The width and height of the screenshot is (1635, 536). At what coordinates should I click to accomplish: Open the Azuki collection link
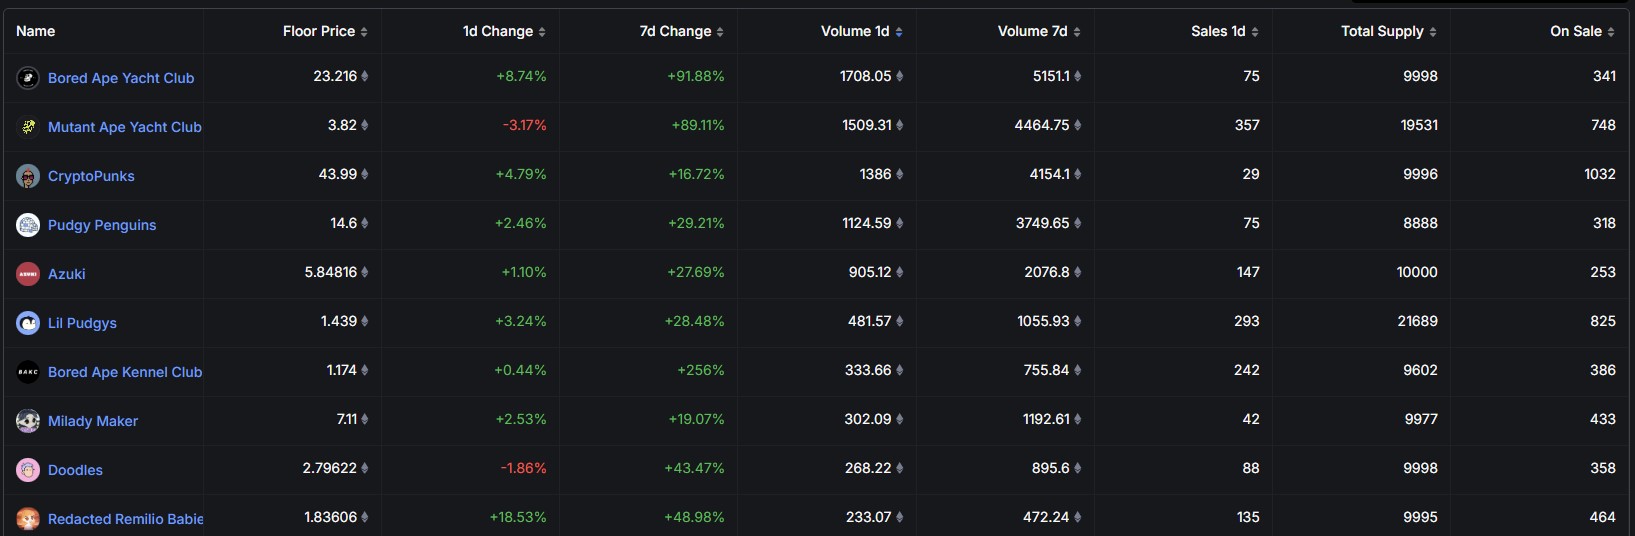point(67,274)
